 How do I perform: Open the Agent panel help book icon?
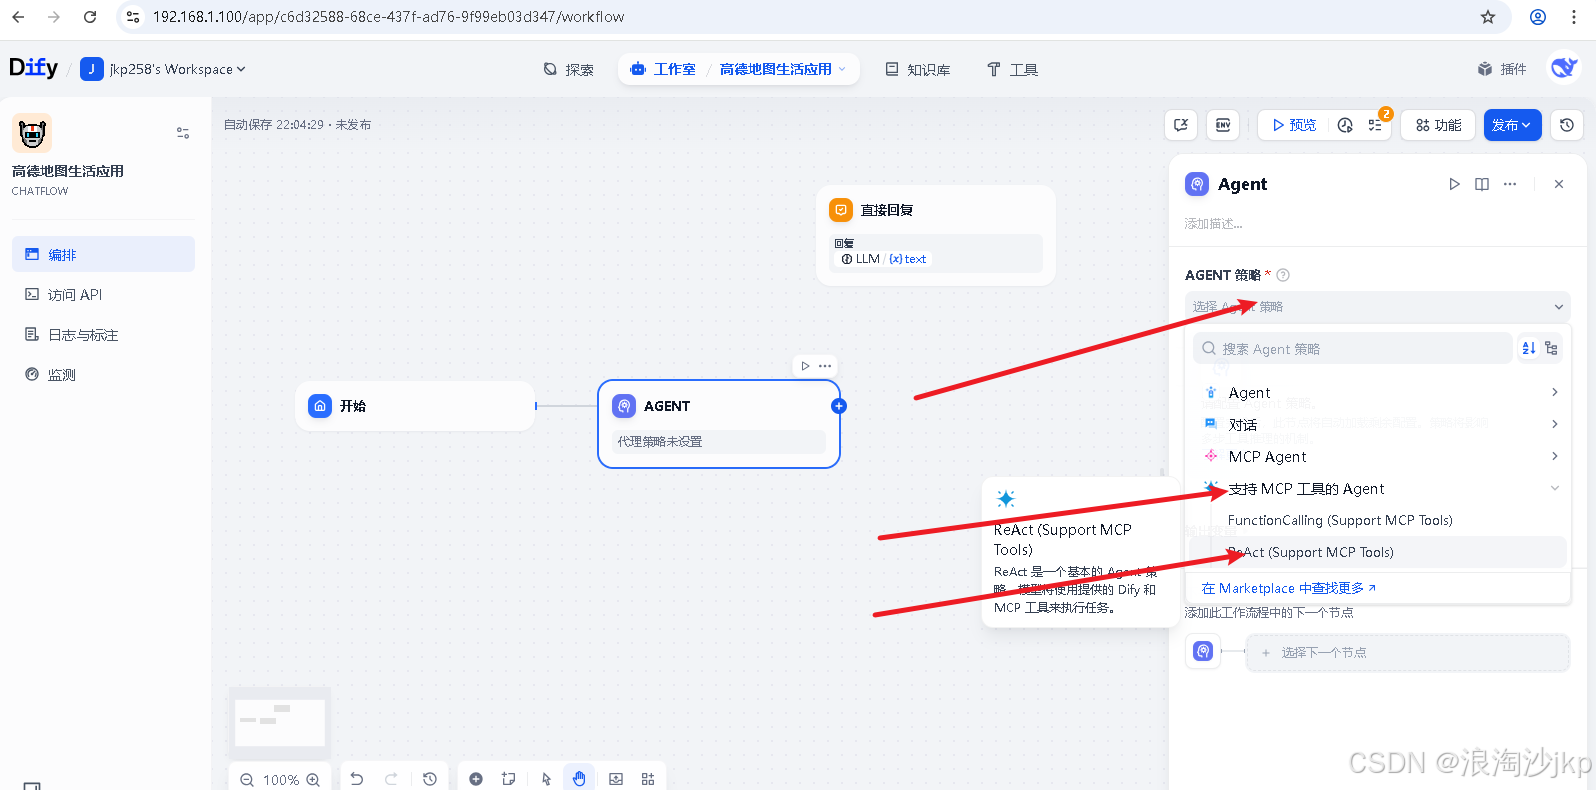(x=1482, y=184)
